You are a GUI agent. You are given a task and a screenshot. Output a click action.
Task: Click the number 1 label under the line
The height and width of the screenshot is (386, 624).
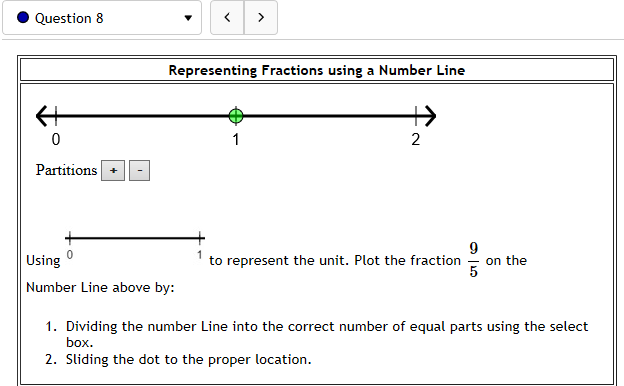(236, 139)
